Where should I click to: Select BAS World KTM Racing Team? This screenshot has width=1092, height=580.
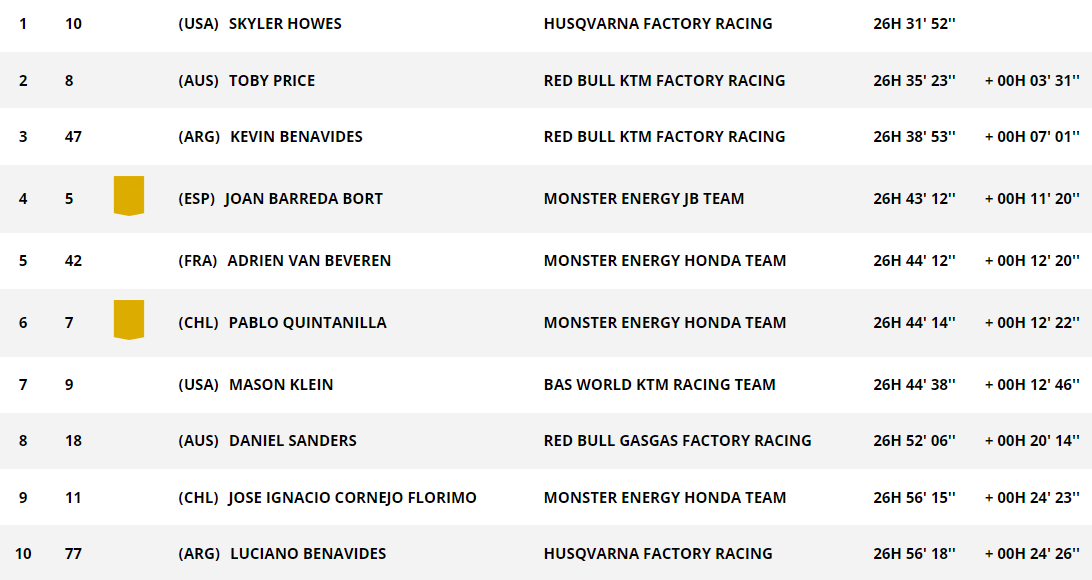pyautogui.click(x=660, y=384)
